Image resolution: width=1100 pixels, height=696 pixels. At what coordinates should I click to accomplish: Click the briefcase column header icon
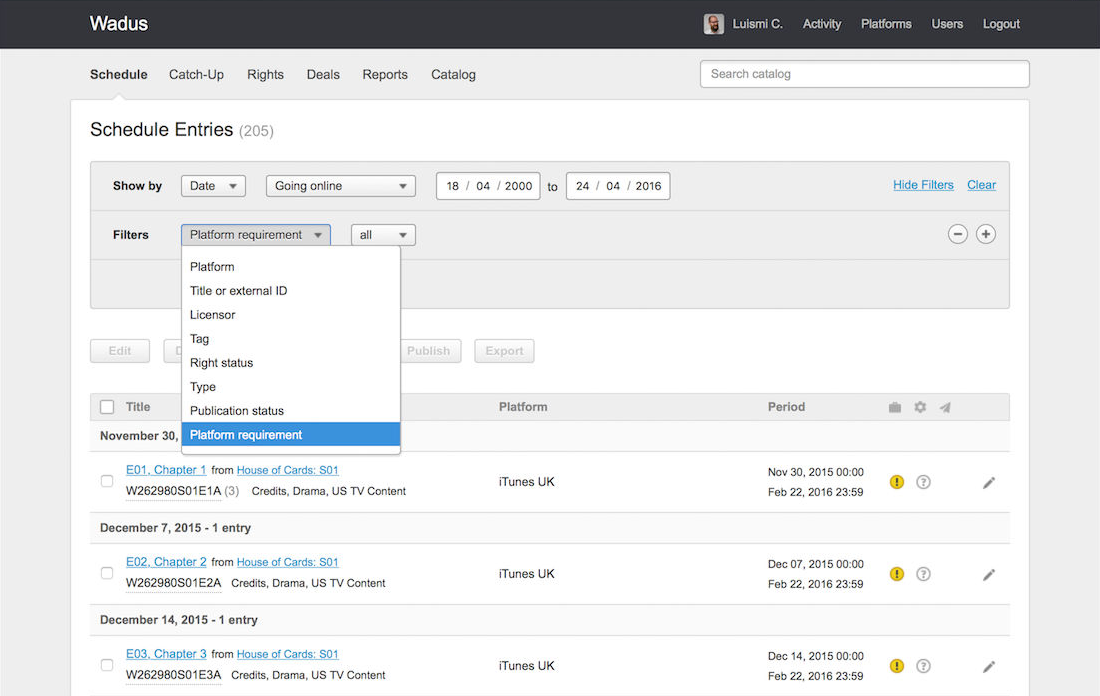click(895, 408)
